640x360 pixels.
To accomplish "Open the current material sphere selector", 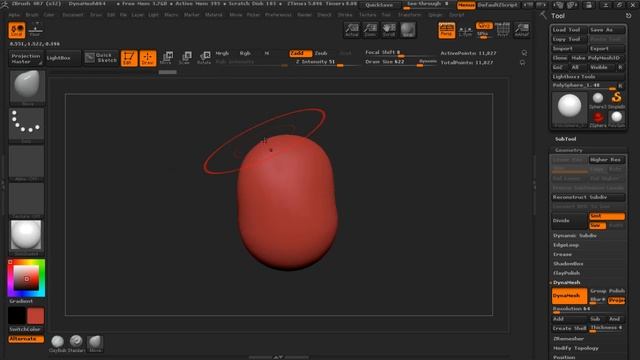I will click(x=27, y=236).
